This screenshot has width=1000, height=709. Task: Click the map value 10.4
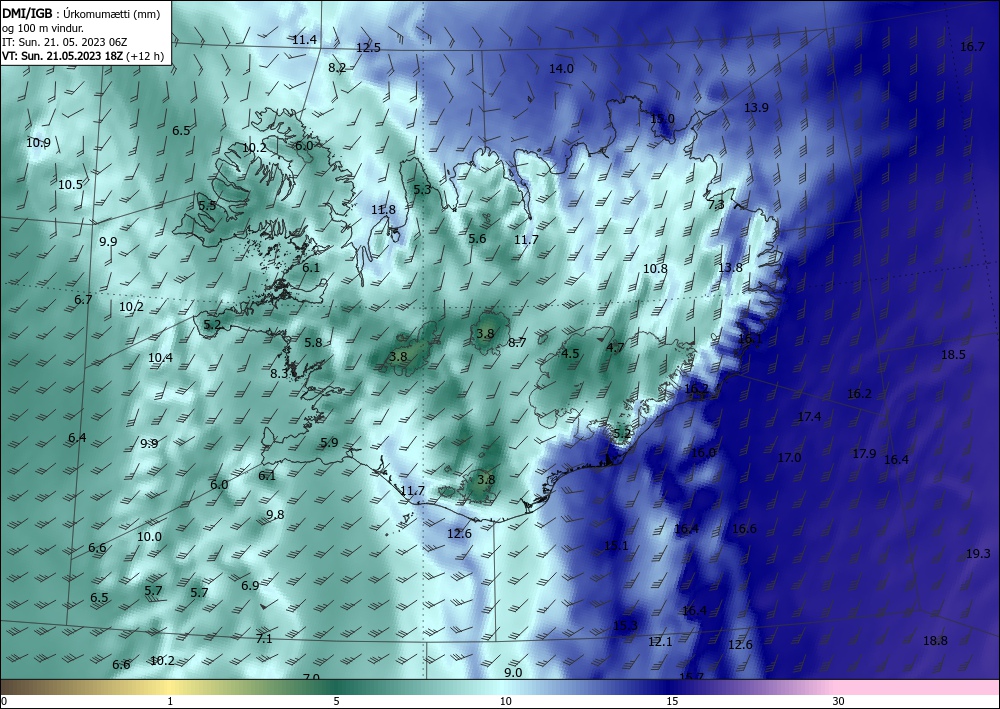coord(160,358)
